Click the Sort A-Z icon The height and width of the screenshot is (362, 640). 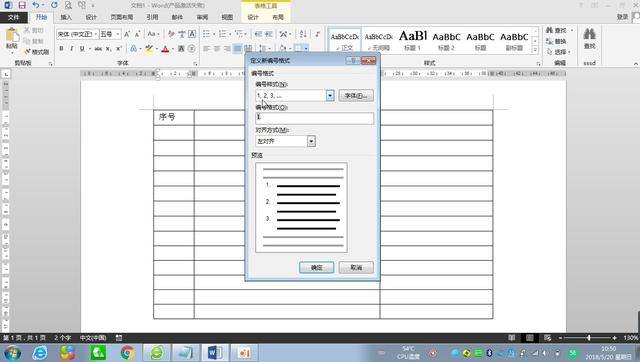coord(303,34)
